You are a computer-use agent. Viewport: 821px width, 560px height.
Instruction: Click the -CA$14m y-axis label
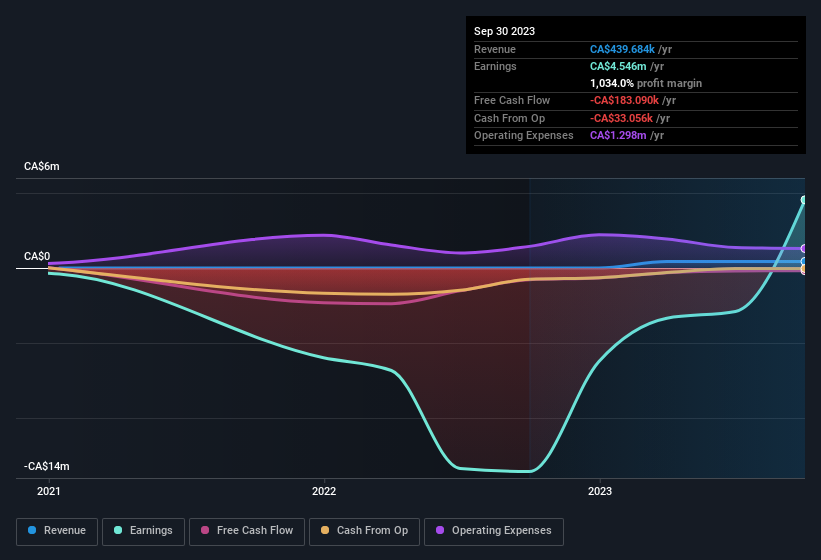[47, 466]
